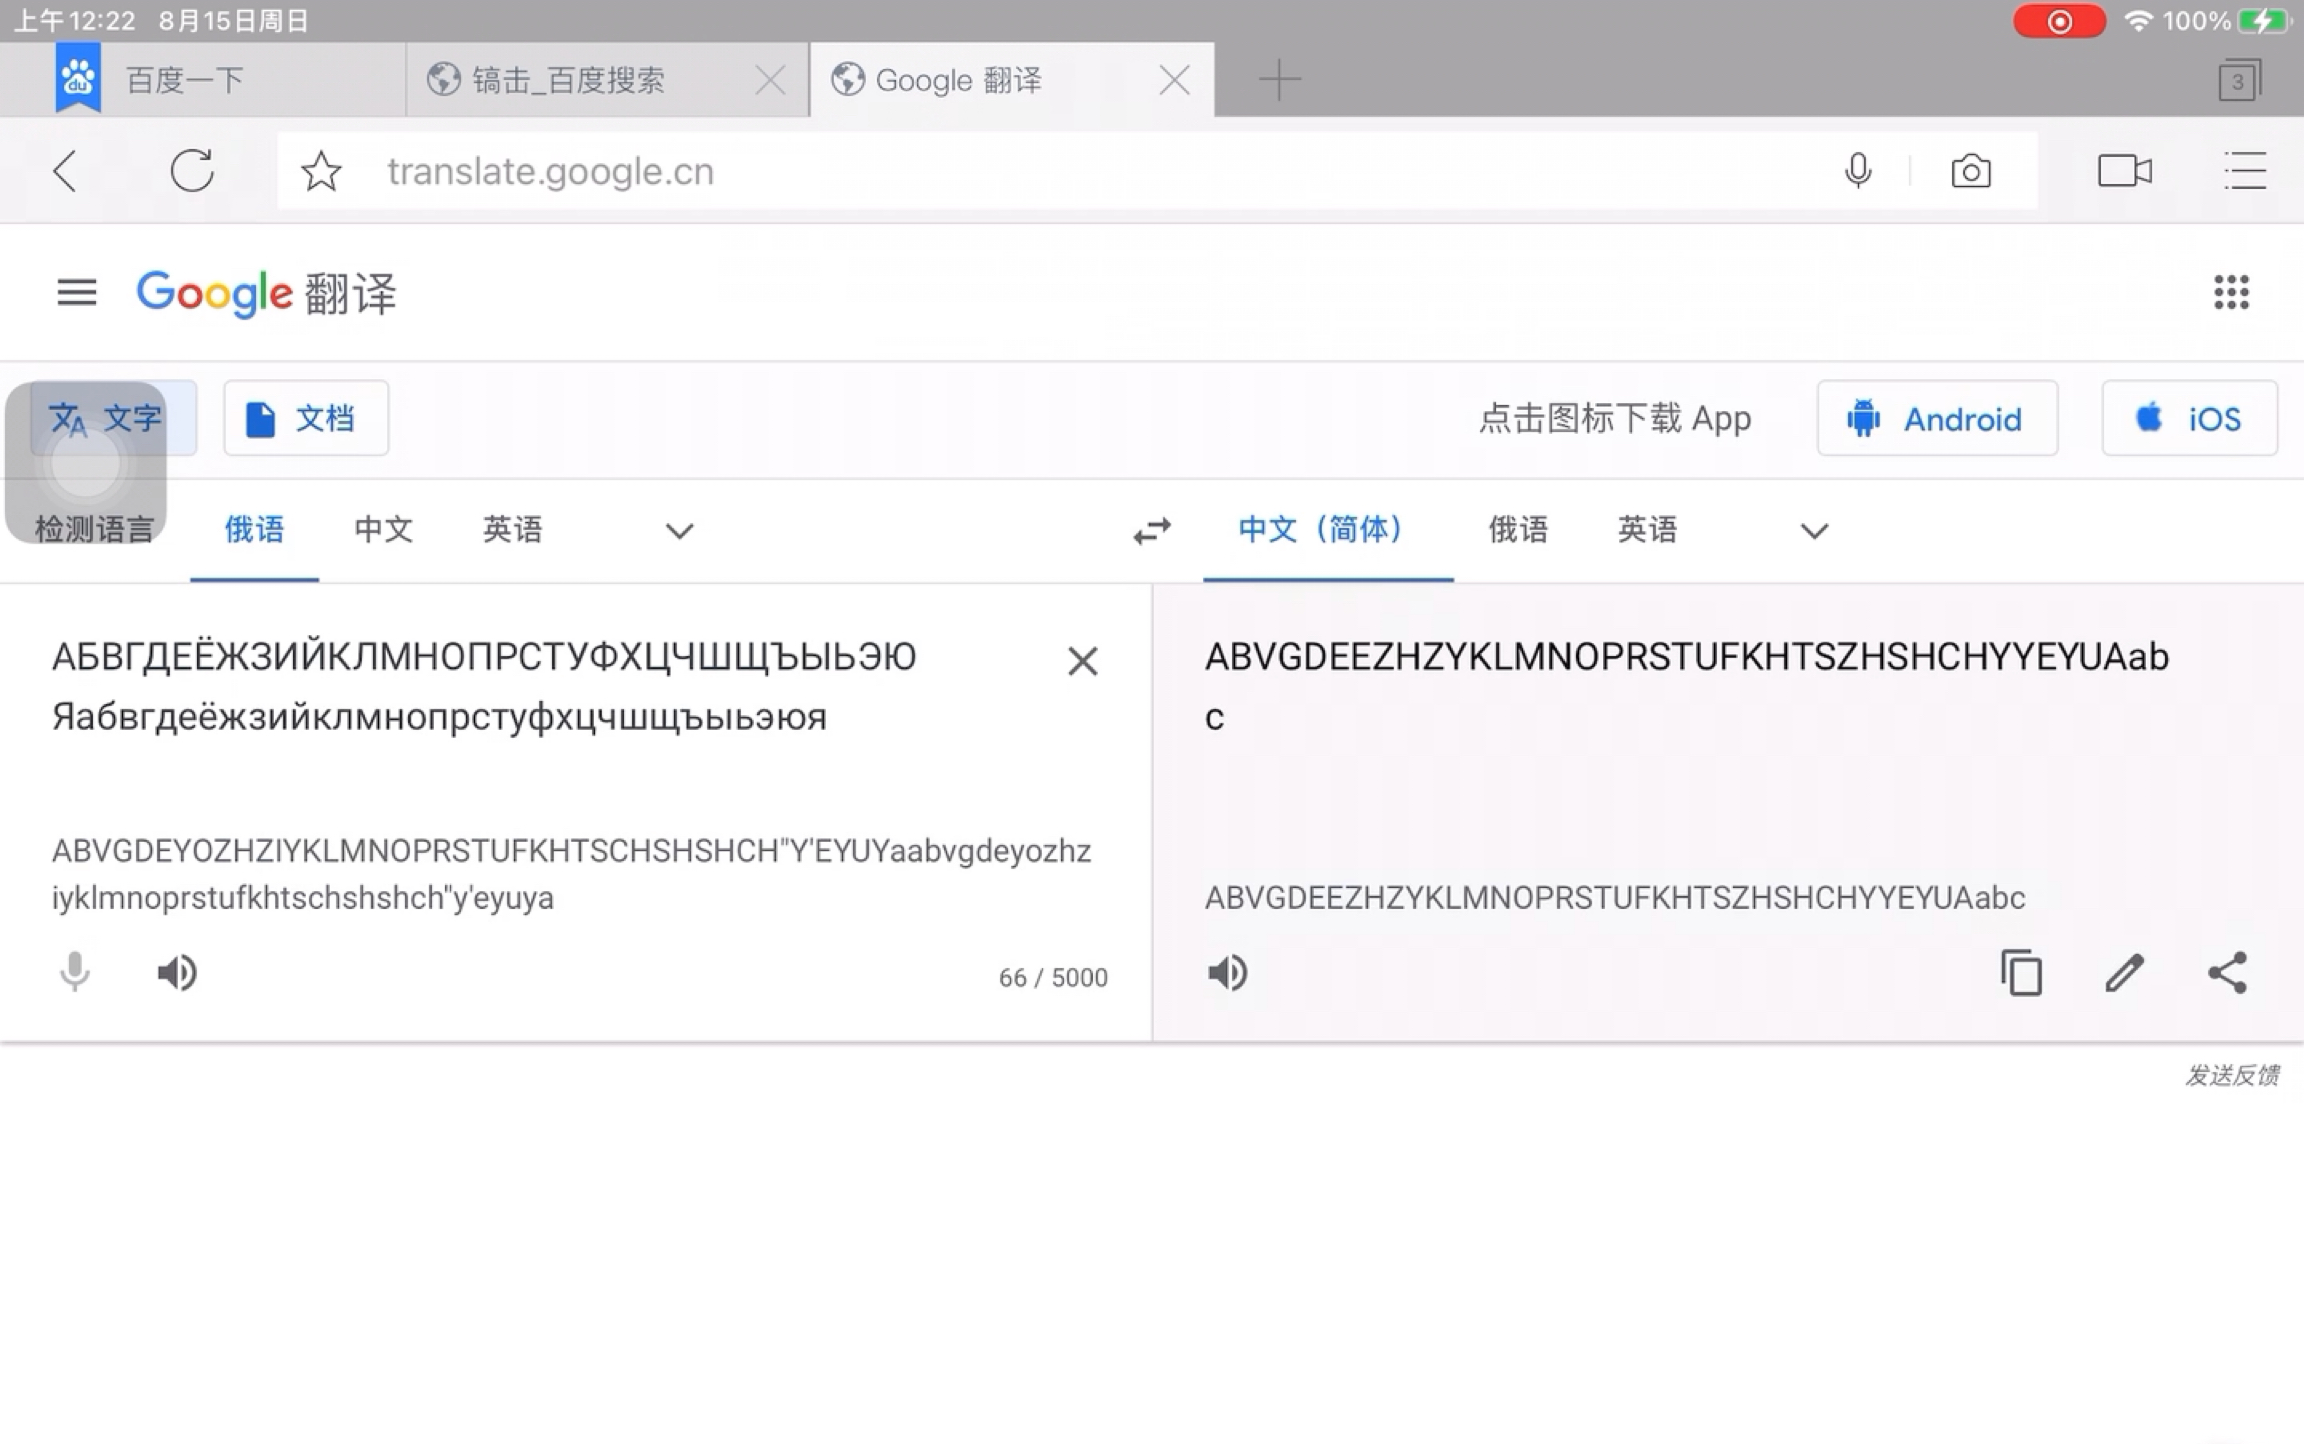
Task: Copy the translation to clipboard
Action: pyautogui.click(x=2021, y=972)
